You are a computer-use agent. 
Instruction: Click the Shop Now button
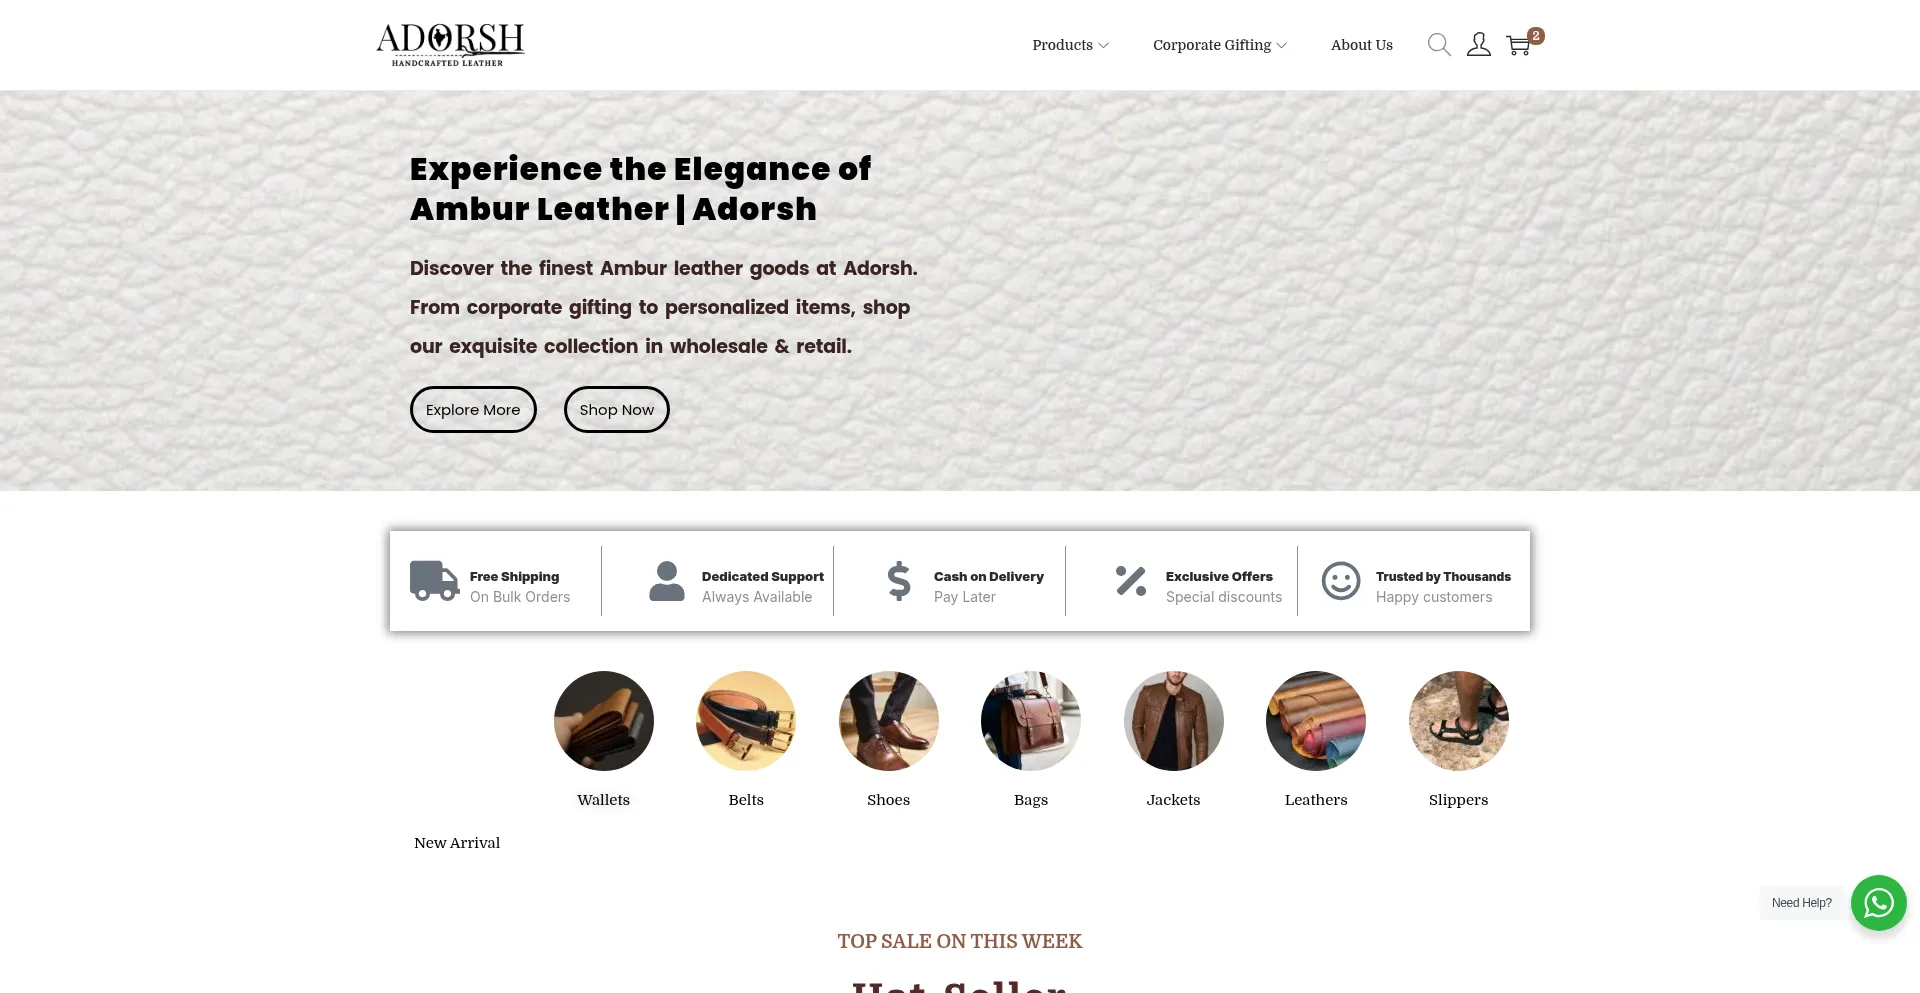(x=617, y=410)
